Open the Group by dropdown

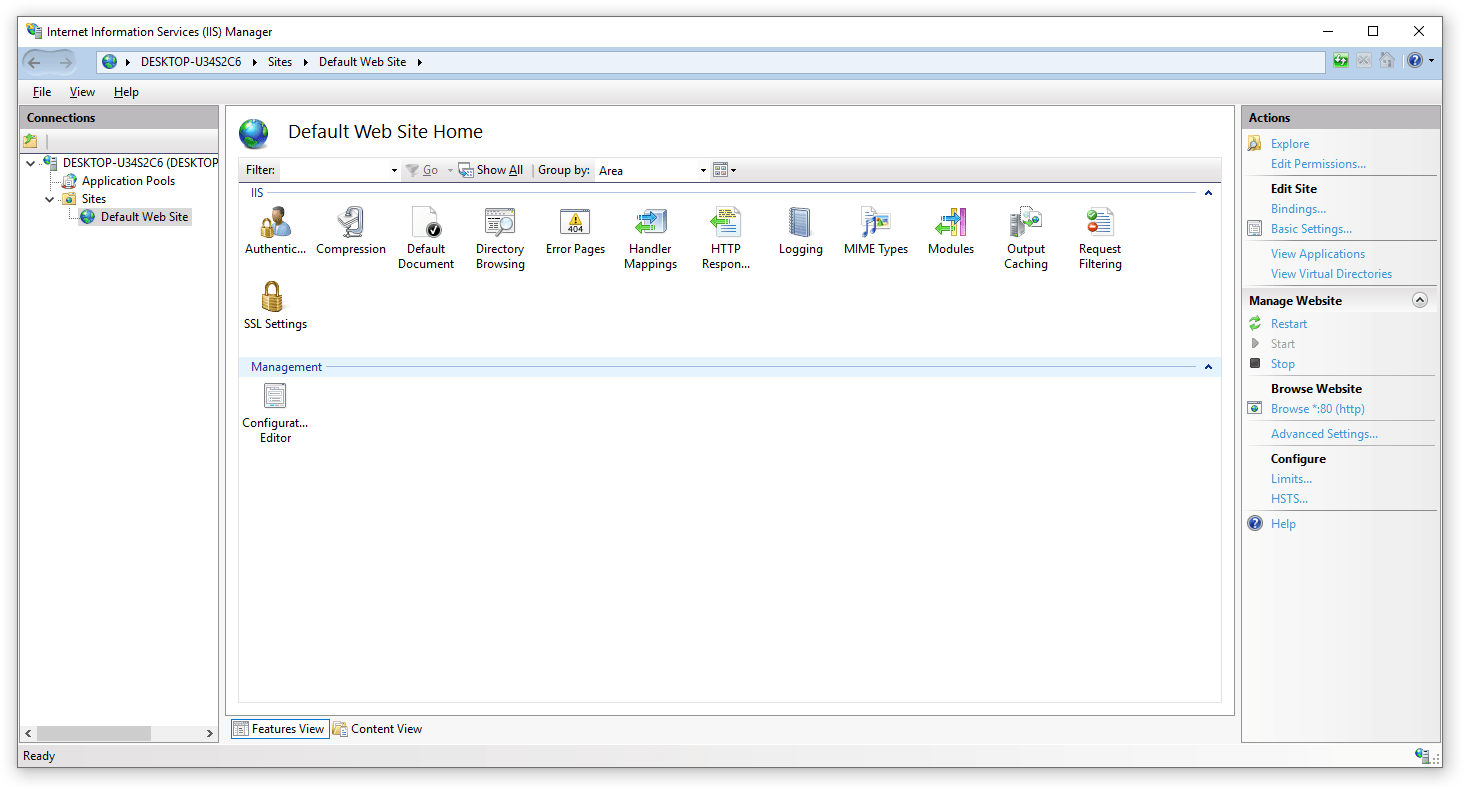[703, 171]
